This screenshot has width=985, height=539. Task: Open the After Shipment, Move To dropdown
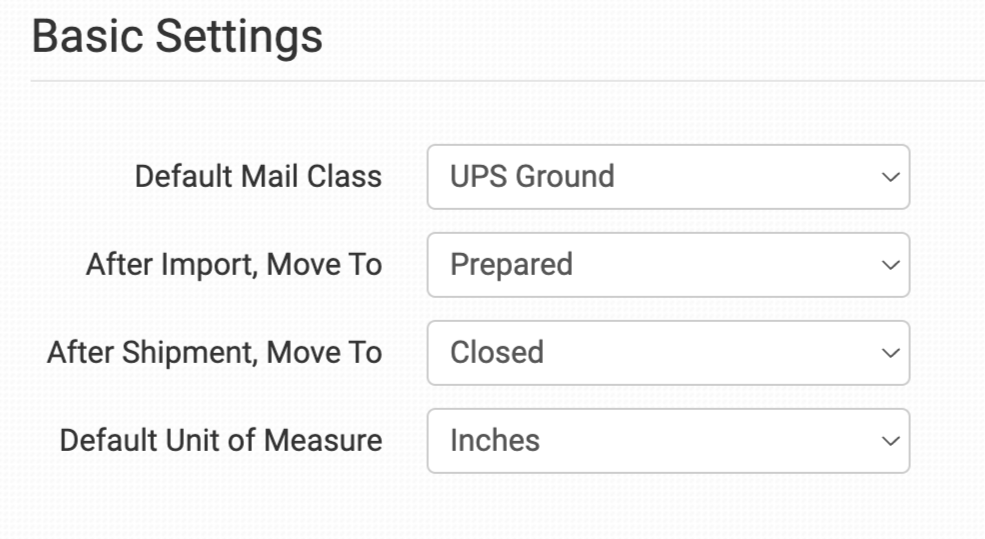667,353
